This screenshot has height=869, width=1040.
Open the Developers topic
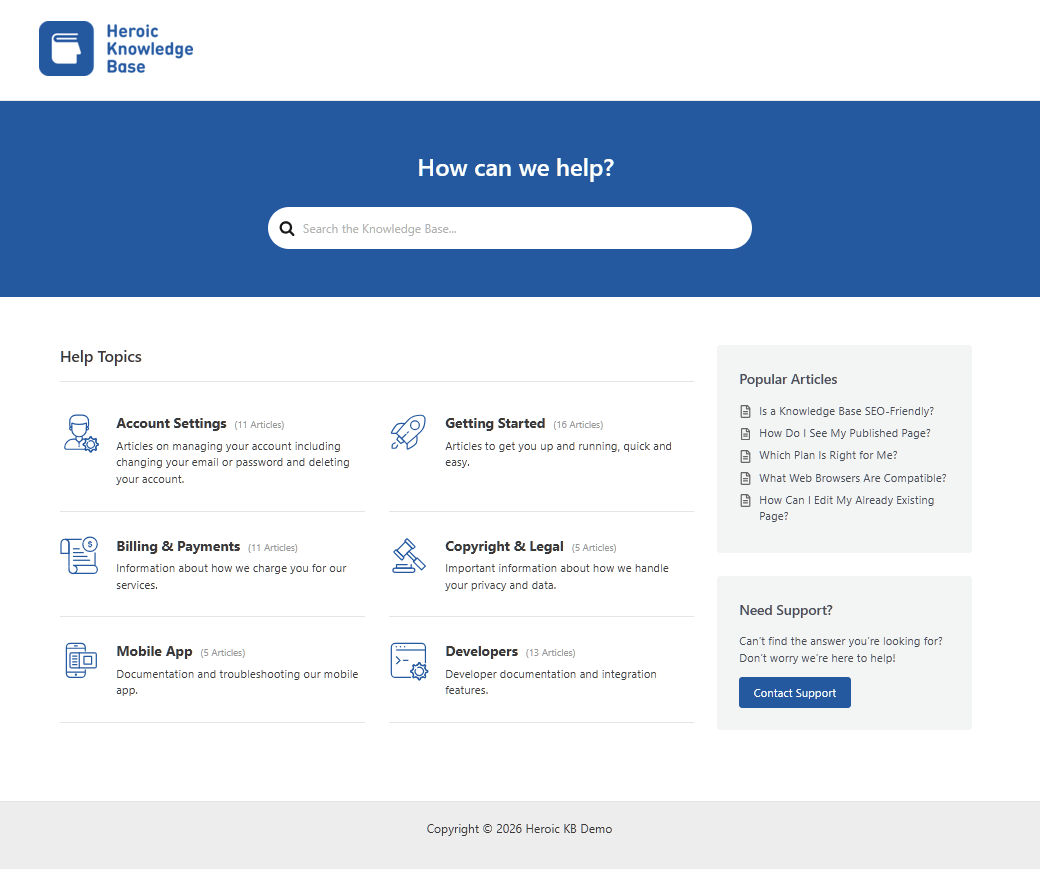point(482,651)
